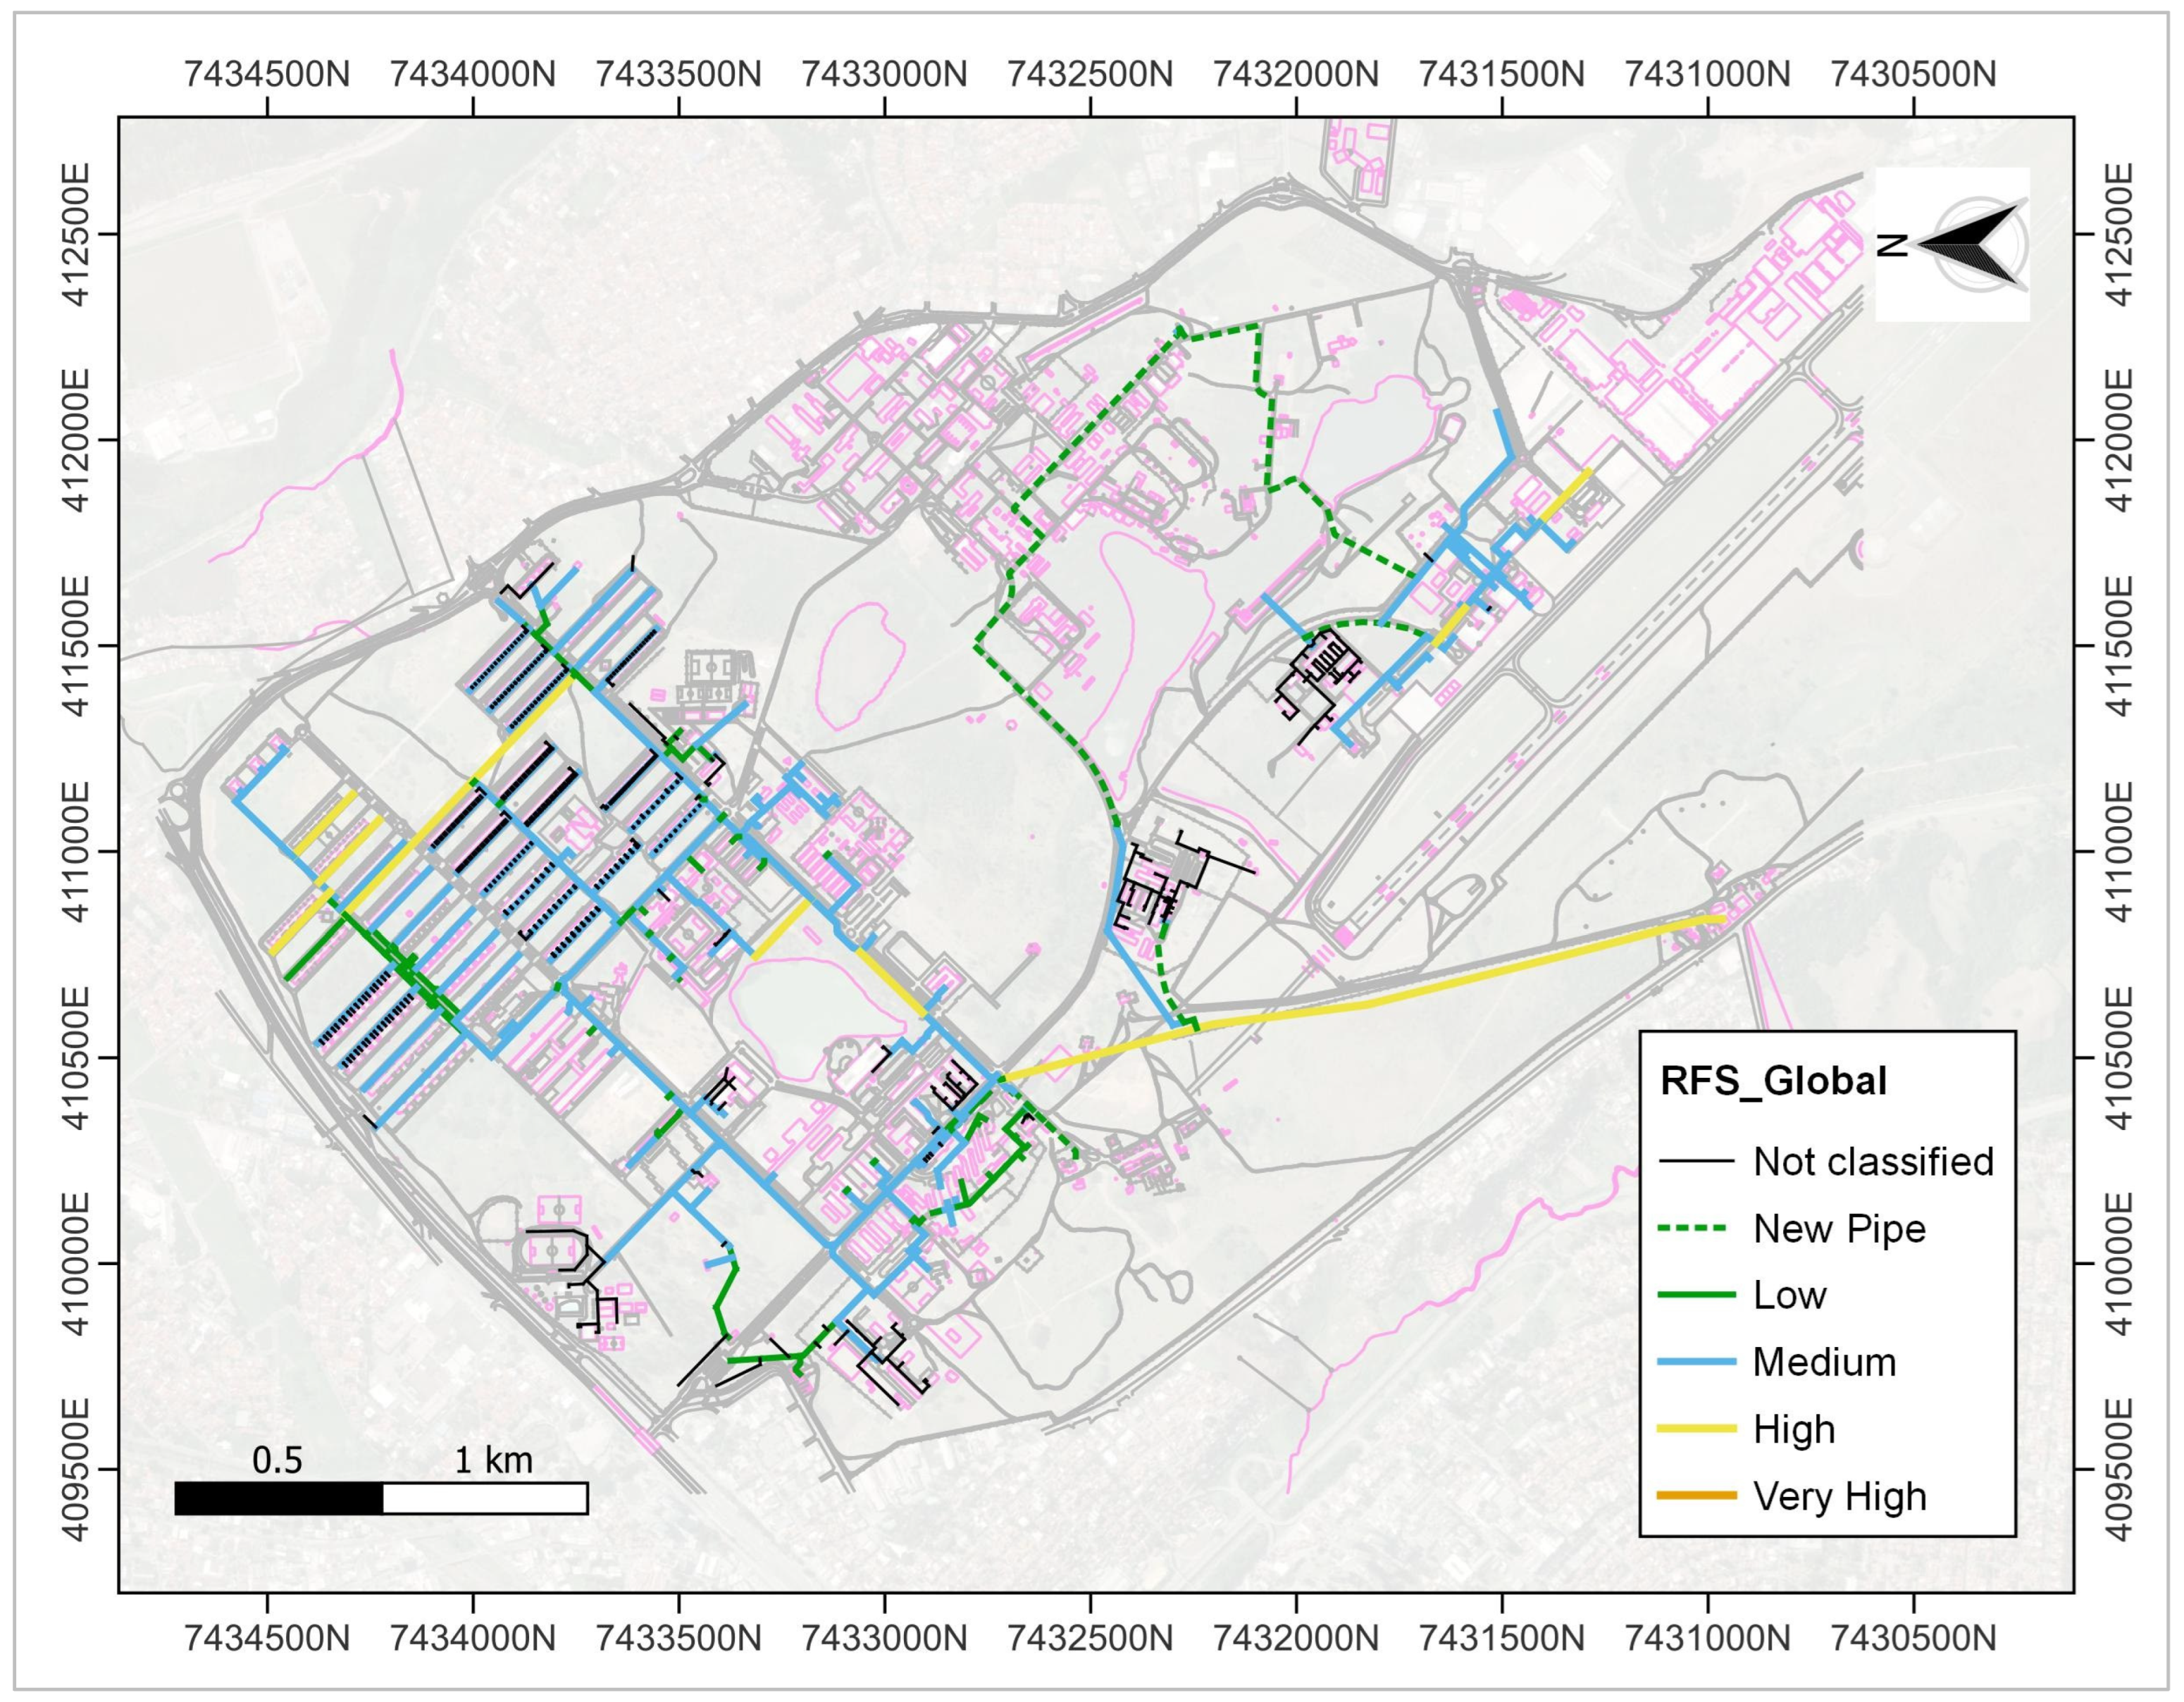Click the black 0.5 scale bar segment
This screenshot has height=1702, width=2184.
(x=278, y=1499)
